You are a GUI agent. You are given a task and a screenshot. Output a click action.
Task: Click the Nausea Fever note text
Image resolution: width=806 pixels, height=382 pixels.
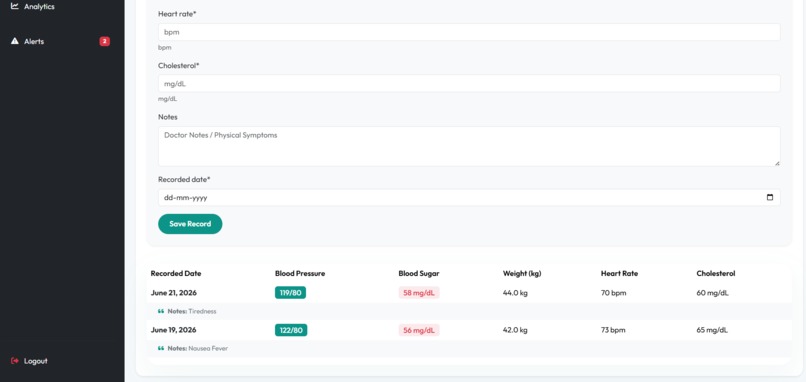pyautogui.click(x=208, y=348)
